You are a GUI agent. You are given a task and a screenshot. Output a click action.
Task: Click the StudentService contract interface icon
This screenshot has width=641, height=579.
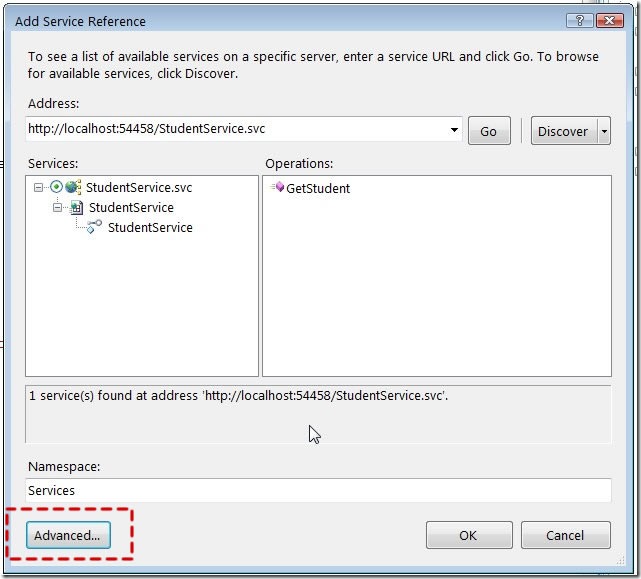pyautogui.click(x=94, y=227)
